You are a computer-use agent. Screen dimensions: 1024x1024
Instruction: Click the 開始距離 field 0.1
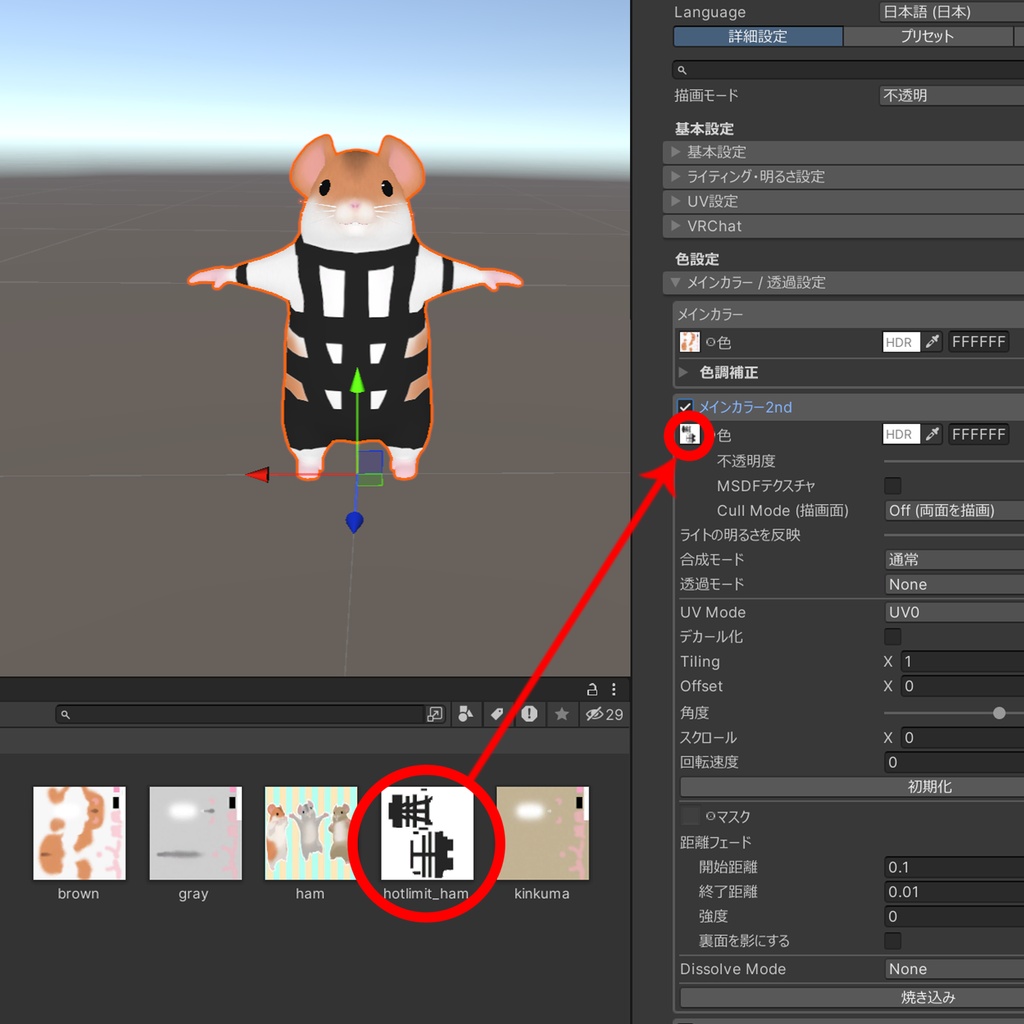pos(954,867)
